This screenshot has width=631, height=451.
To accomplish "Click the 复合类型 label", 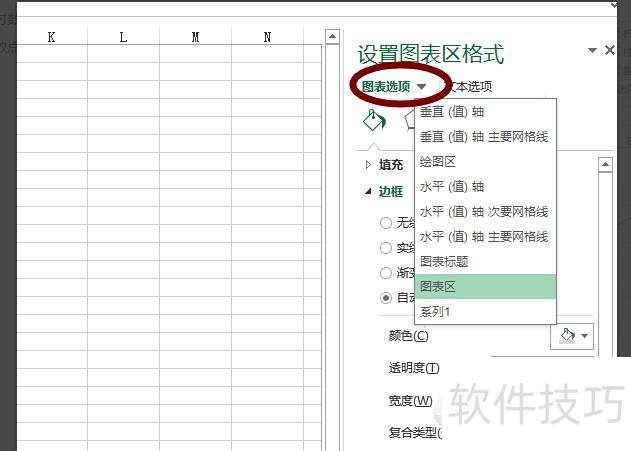I will (415, 433).
